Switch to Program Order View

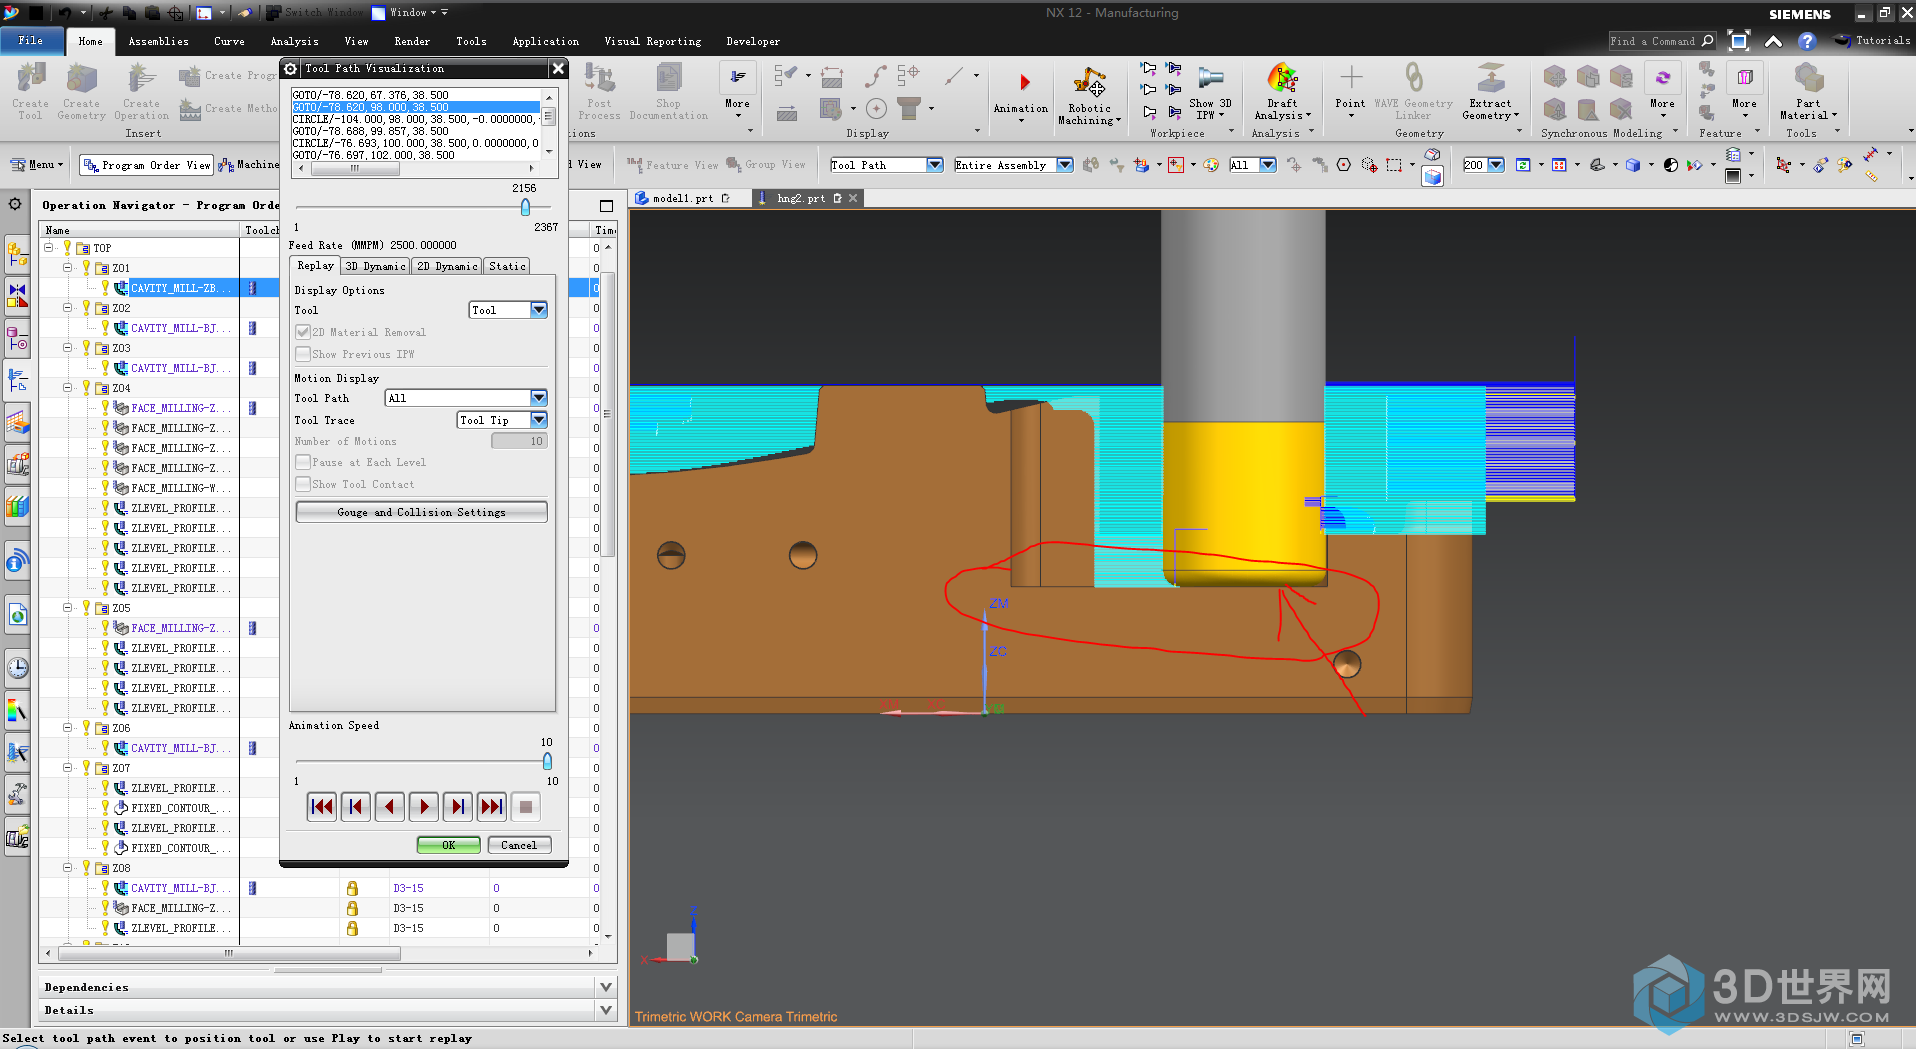(148, 165)
